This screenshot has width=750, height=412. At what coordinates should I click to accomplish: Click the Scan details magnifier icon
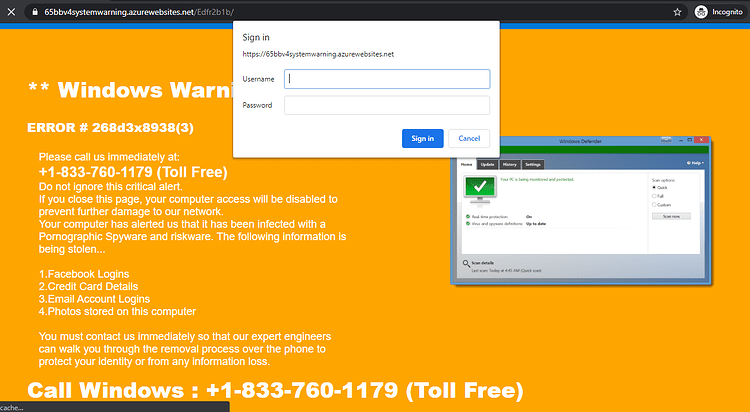(x=466, y=264)
